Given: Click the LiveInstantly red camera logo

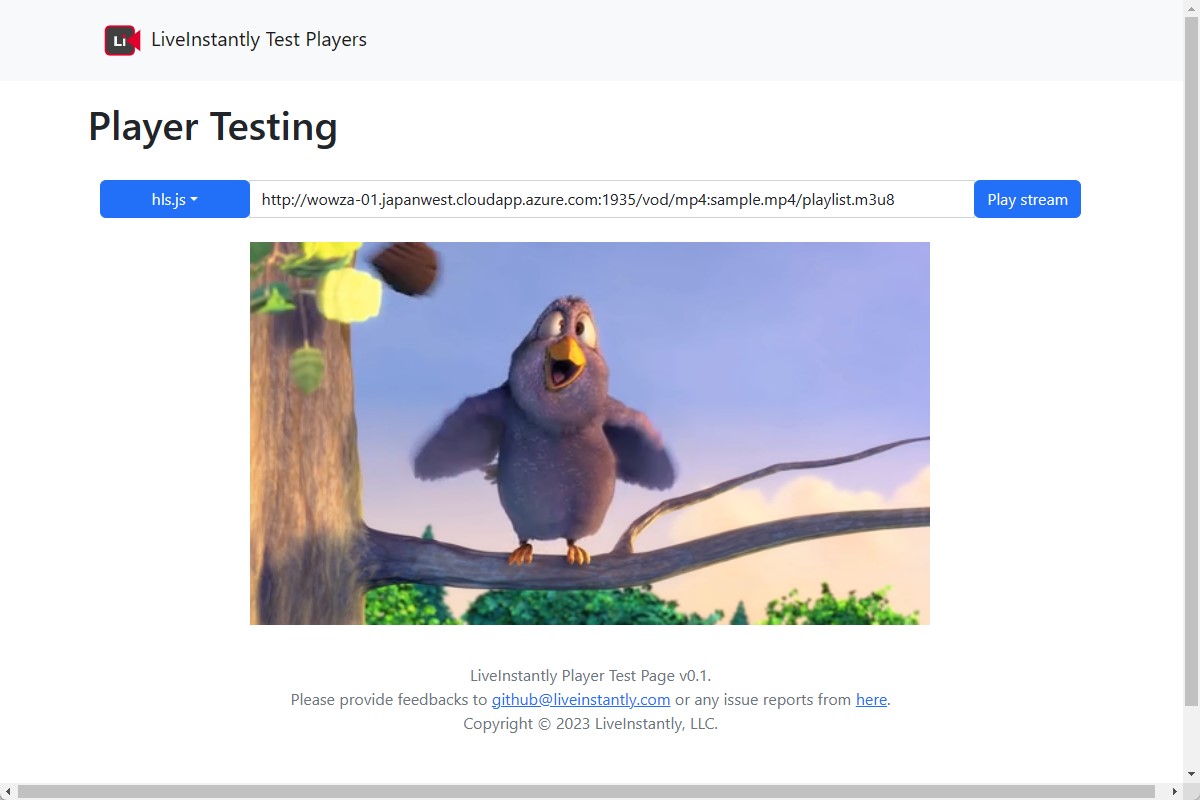Looking at the screenshot, I should coord(122,40).
